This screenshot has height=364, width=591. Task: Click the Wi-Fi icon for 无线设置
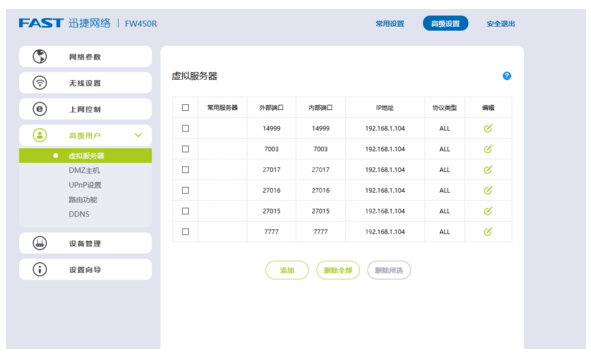pyautogui.click(x=40, y=83)
